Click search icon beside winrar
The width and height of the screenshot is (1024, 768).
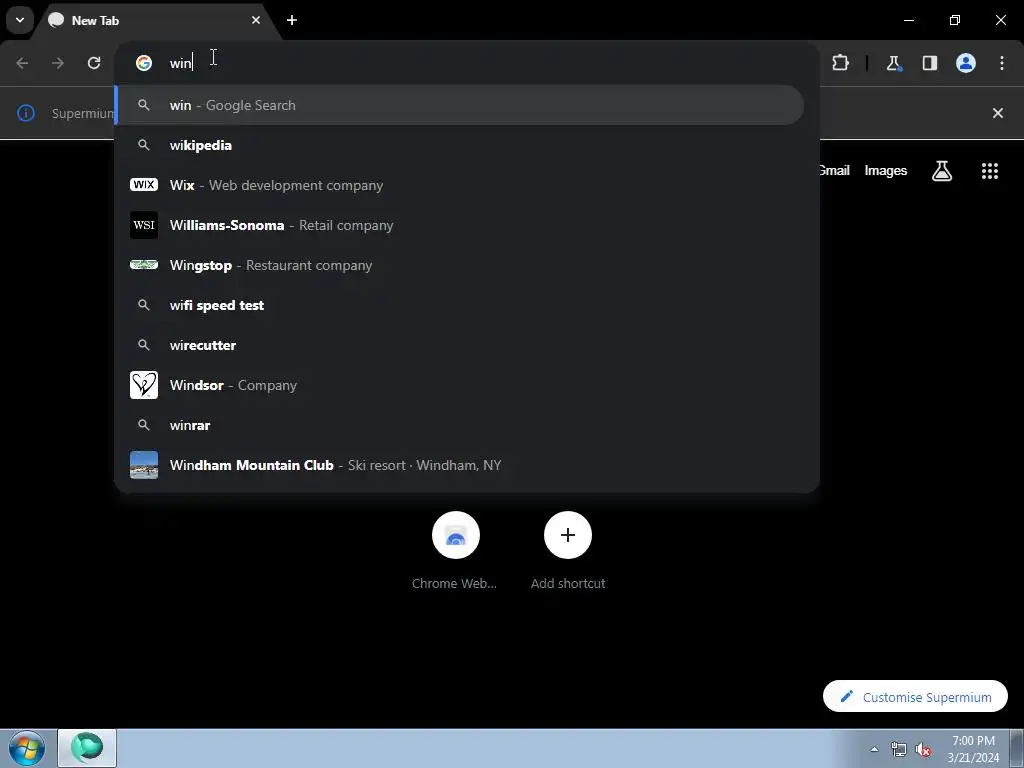[144, 425]
